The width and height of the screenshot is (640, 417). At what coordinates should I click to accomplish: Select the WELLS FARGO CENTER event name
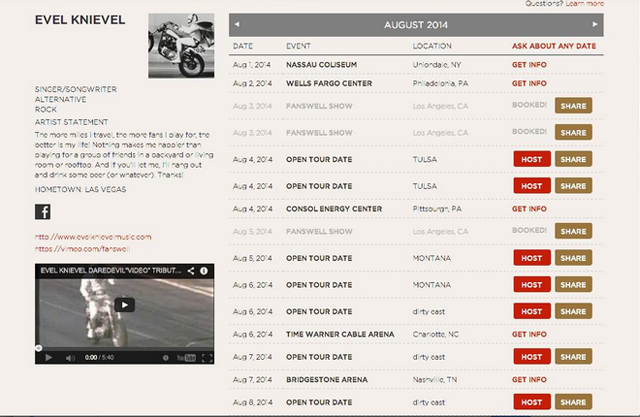[329, 83]
